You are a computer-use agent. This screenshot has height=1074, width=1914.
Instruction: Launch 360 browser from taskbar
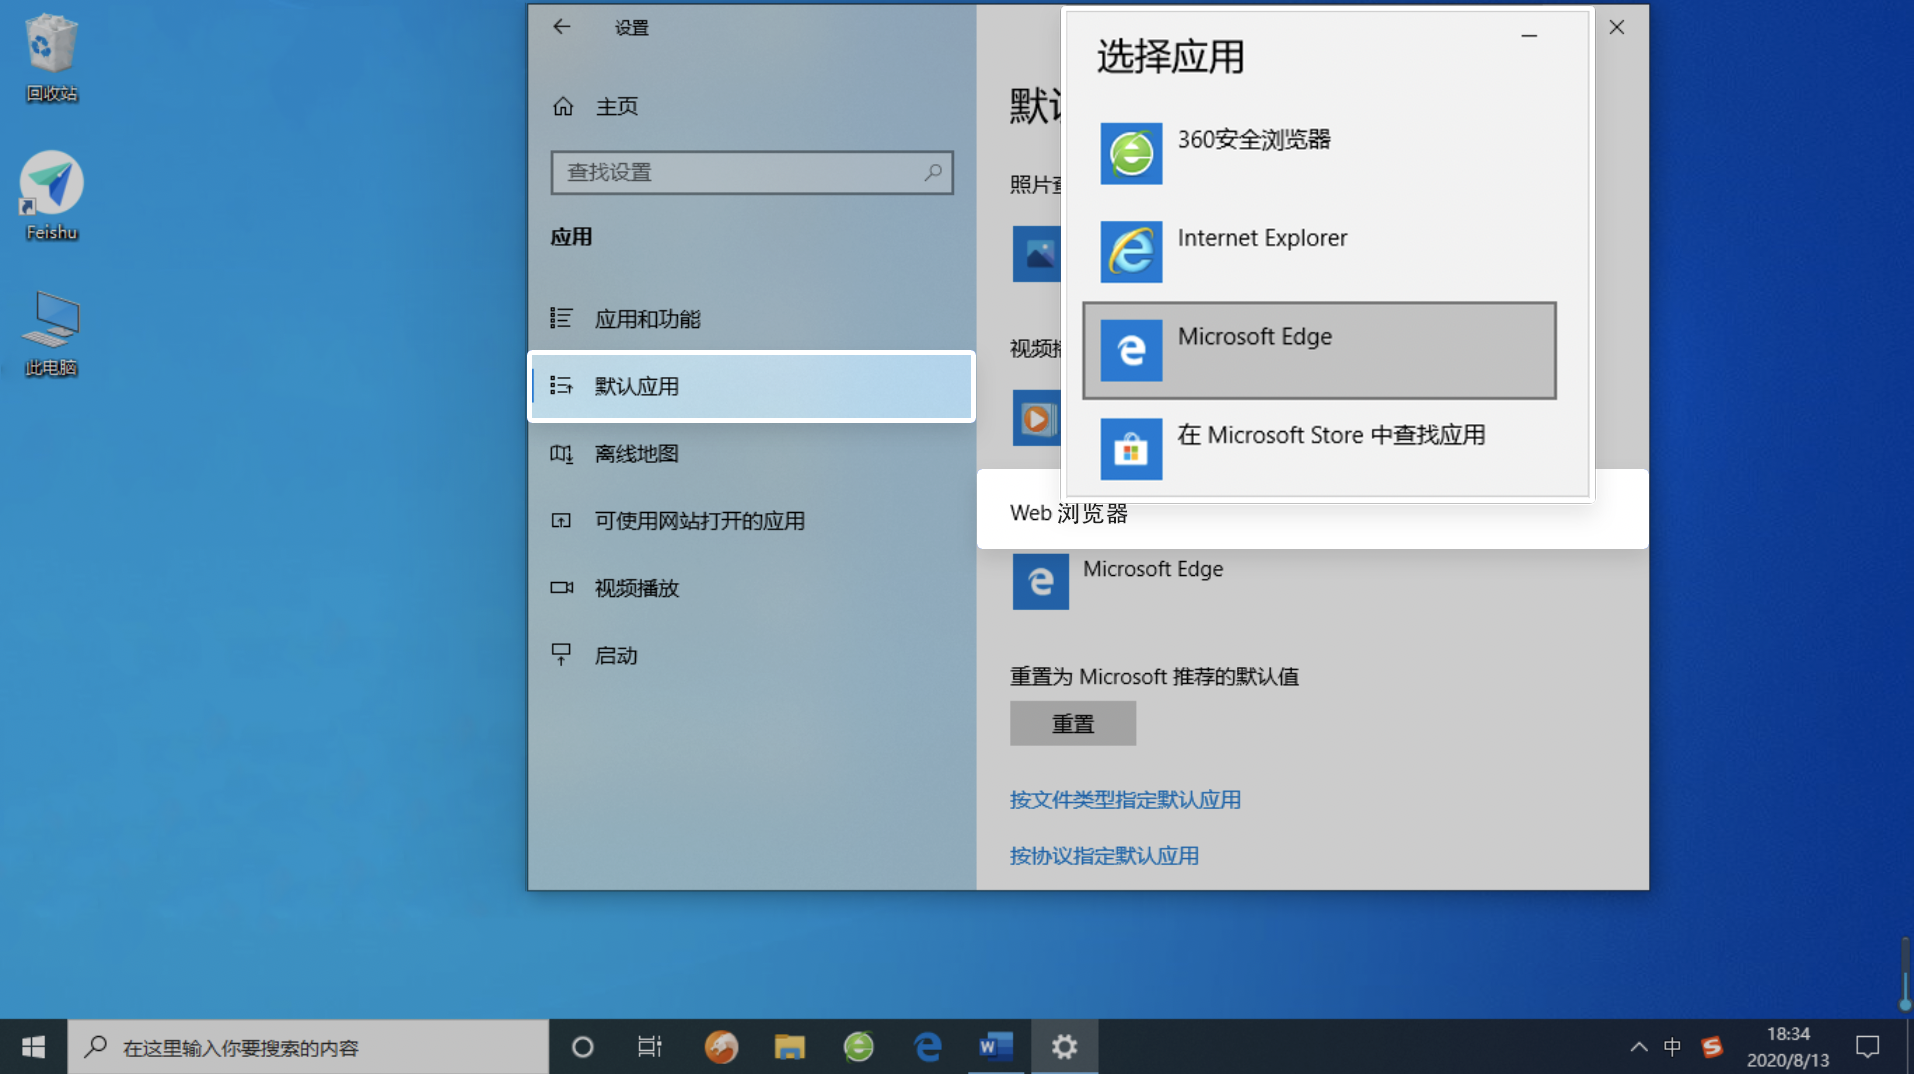859,1047
